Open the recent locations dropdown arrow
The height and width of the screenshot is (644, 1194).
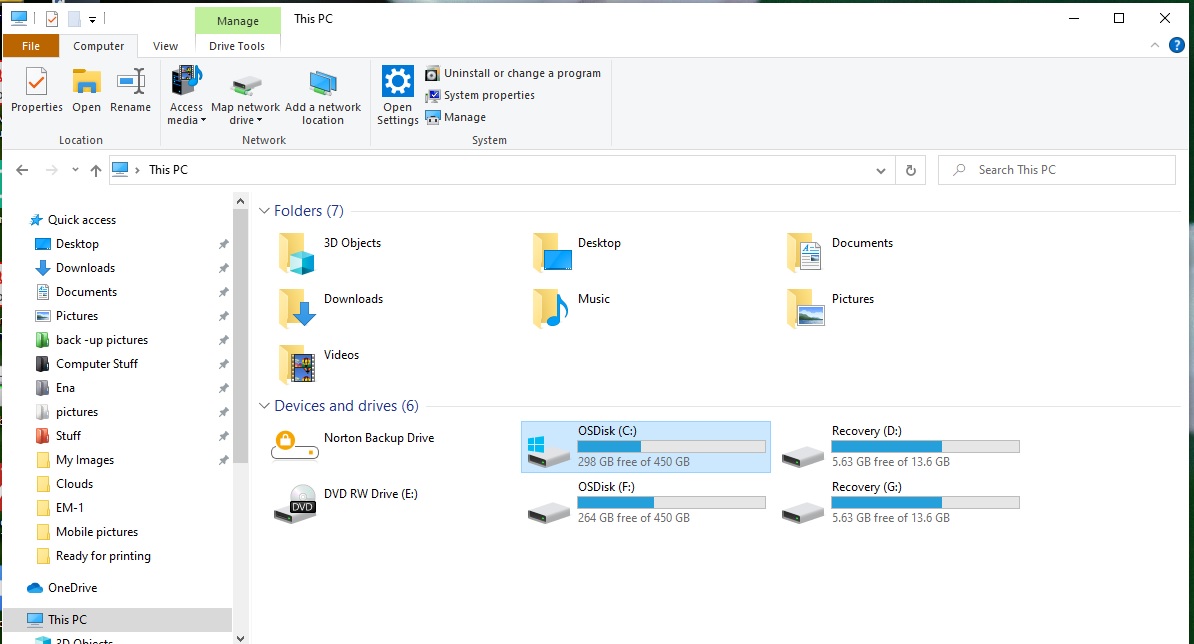tap(75, 170)
